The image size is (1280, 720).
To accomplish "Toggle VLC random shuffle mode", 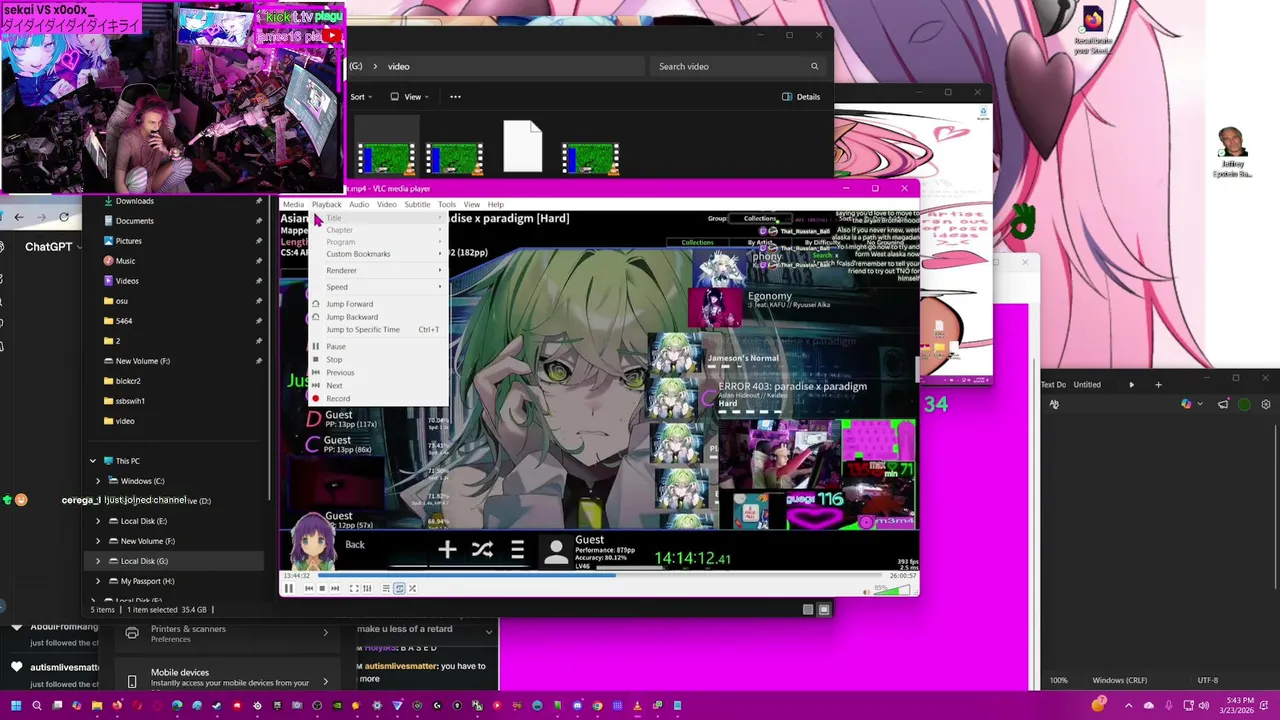I will click(412, 588).
